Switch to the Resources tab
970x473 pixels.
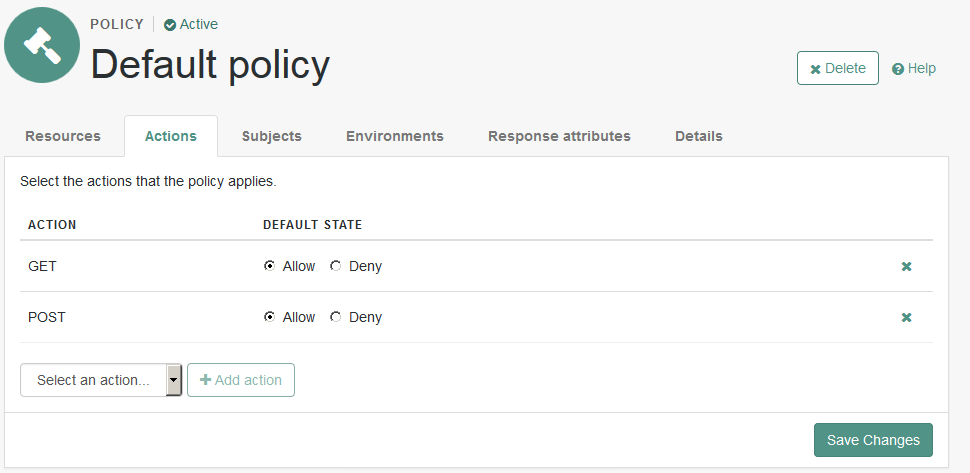63,136
